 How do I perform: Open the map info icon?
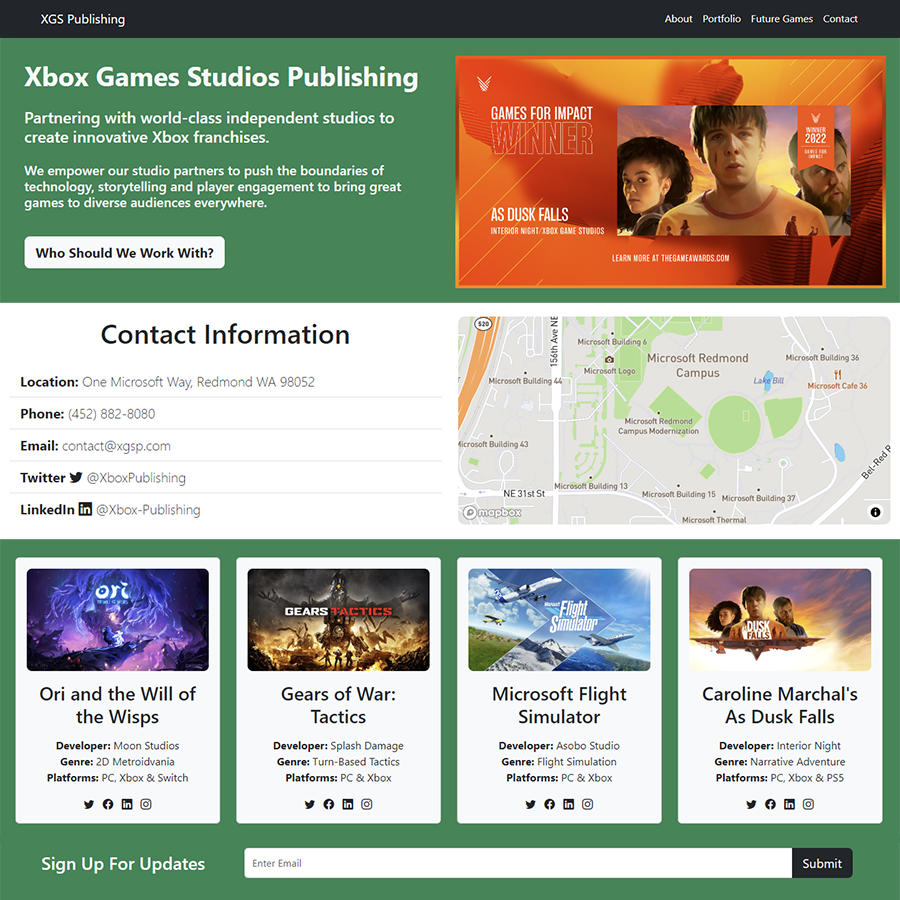[x=875, y=512]
